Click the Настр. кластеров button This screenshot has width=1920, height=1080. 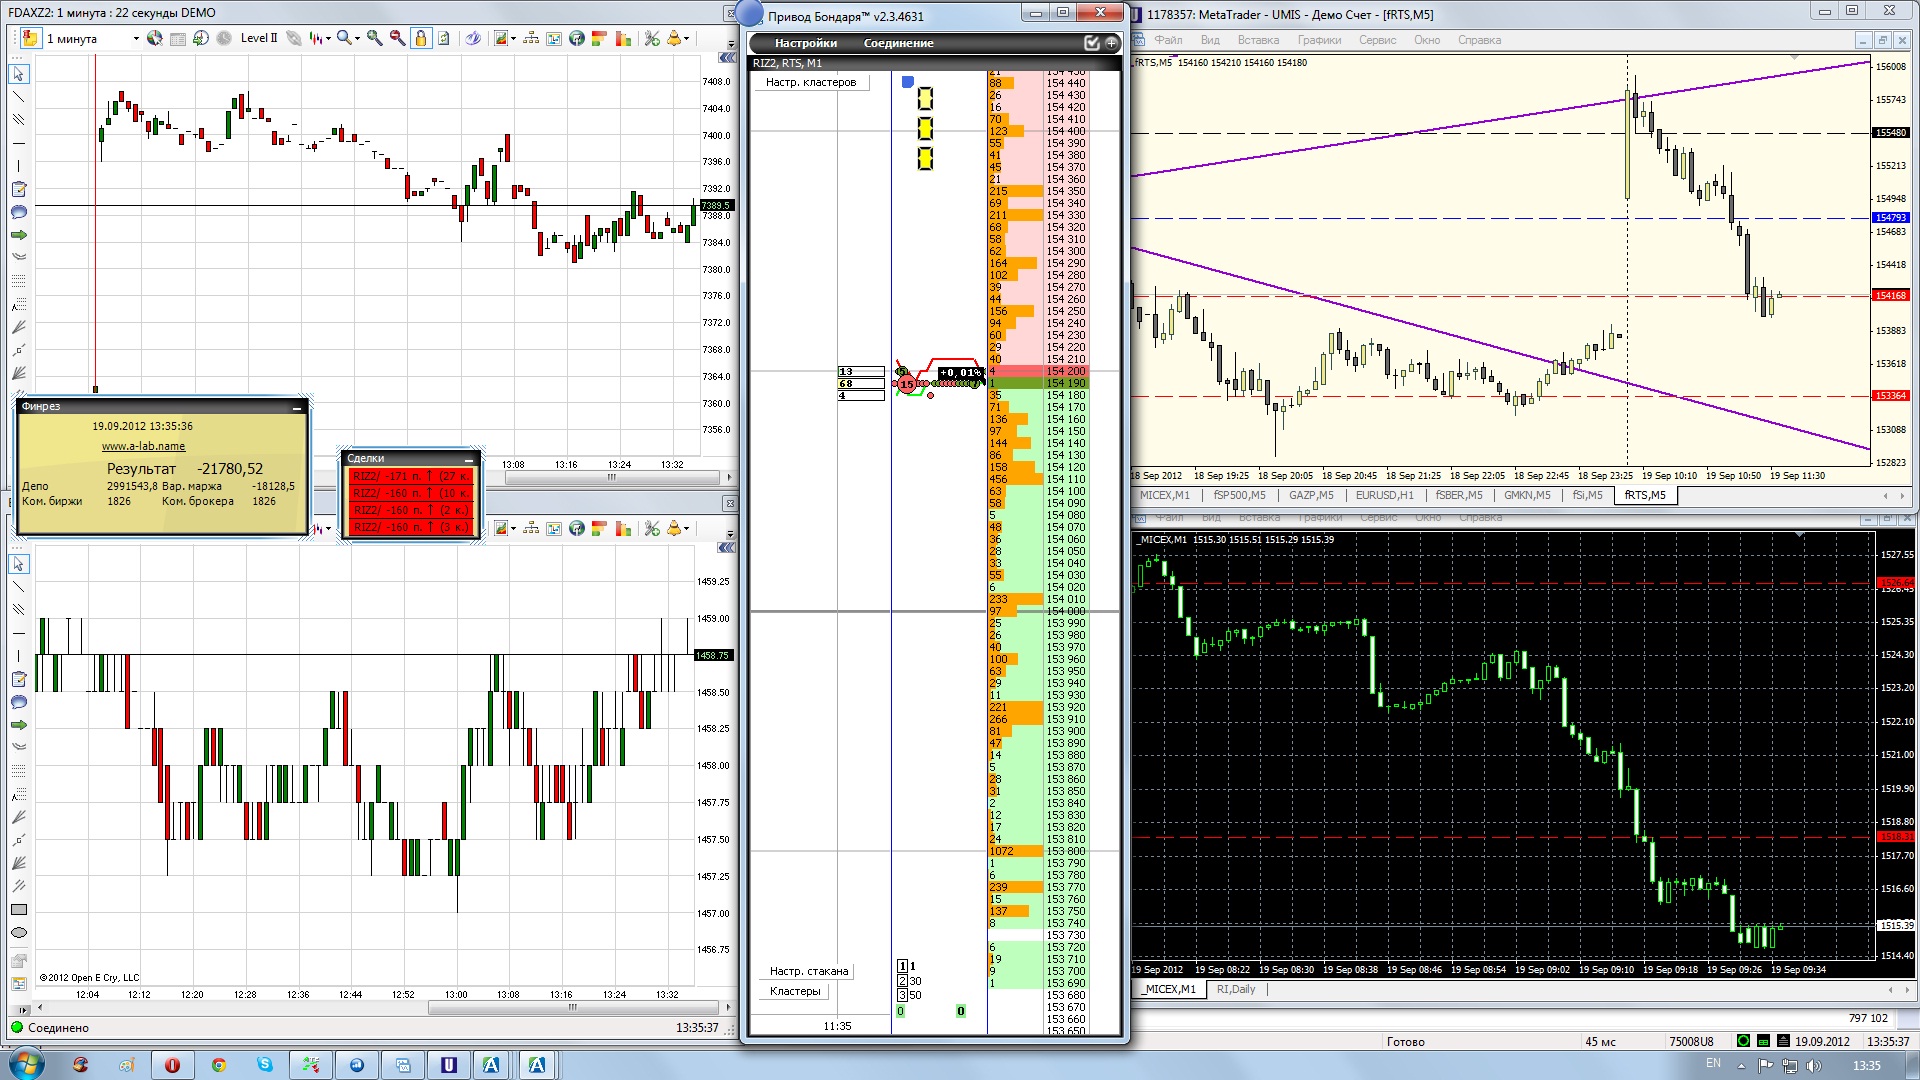[811, 82]
